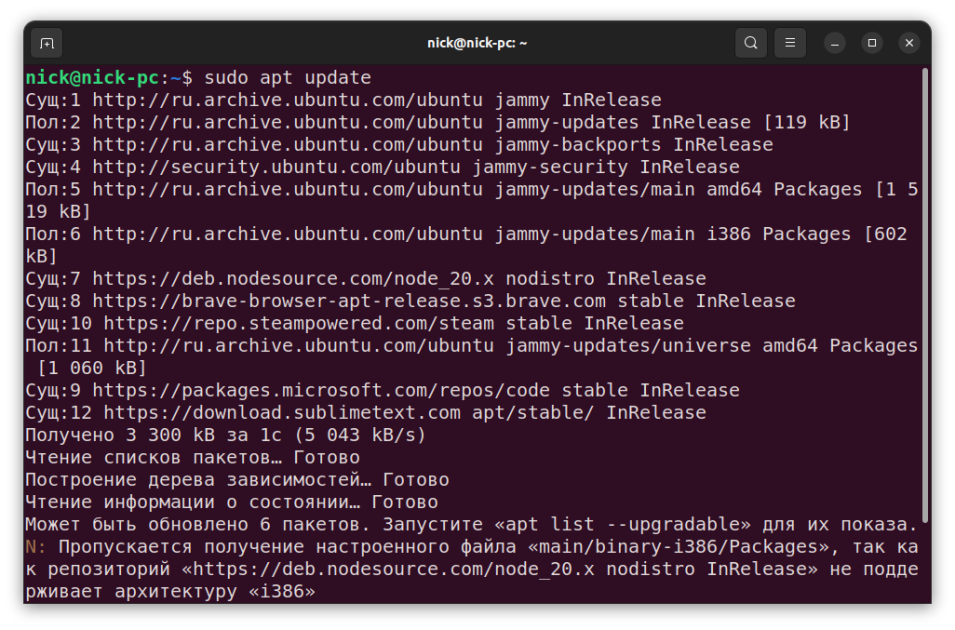Click the window title nick@nick-pc: ~
Image resolution: width=955 pixels, height=630 pixels.
pyautogui.click(x=477, y=43)
